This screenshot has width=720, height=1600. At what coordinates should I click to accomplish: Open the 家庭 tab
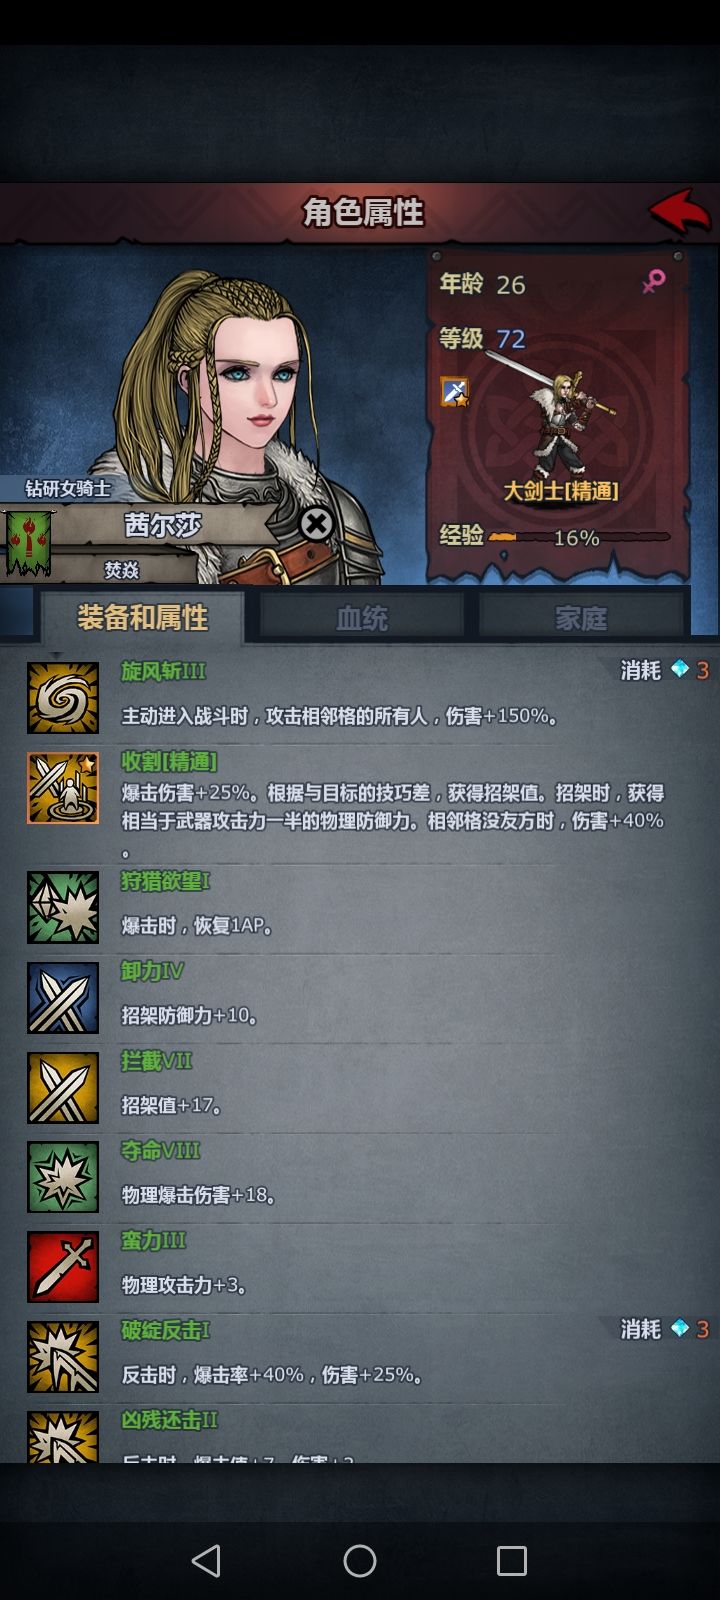coord(582,617)
